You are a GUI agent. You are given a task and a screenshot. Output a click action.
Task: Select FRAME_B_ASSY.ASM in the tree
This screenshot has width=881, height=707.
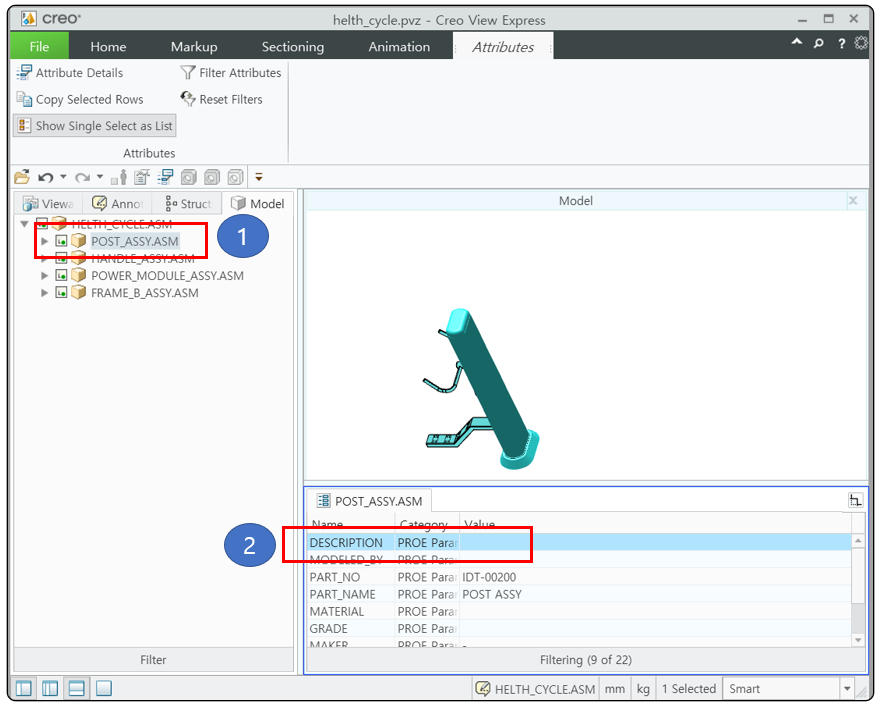(144, 293)
